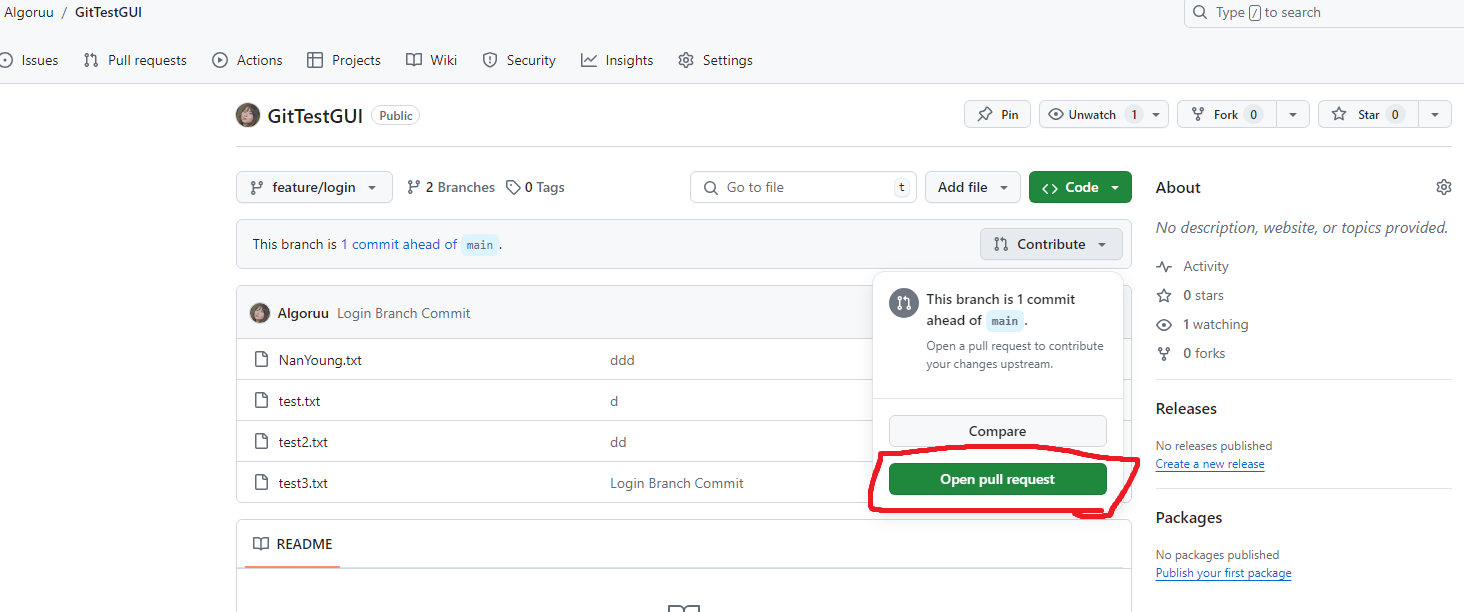1464x612 pixels.
Task: Click Create a new release link
Action: [x=1210, y=464]
